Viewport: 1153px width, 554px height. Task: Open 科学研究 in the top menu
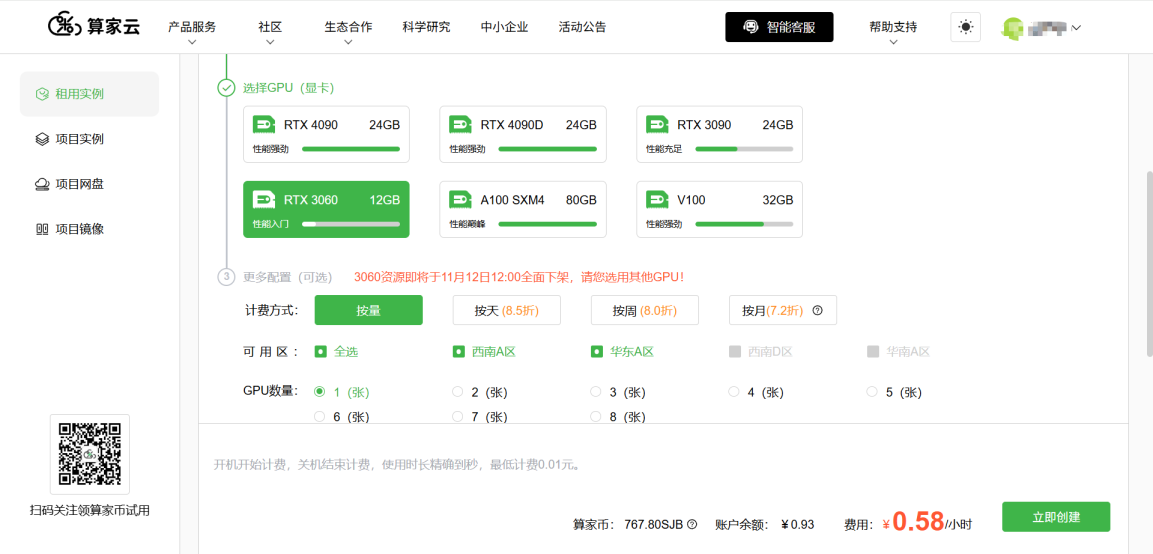426,27
